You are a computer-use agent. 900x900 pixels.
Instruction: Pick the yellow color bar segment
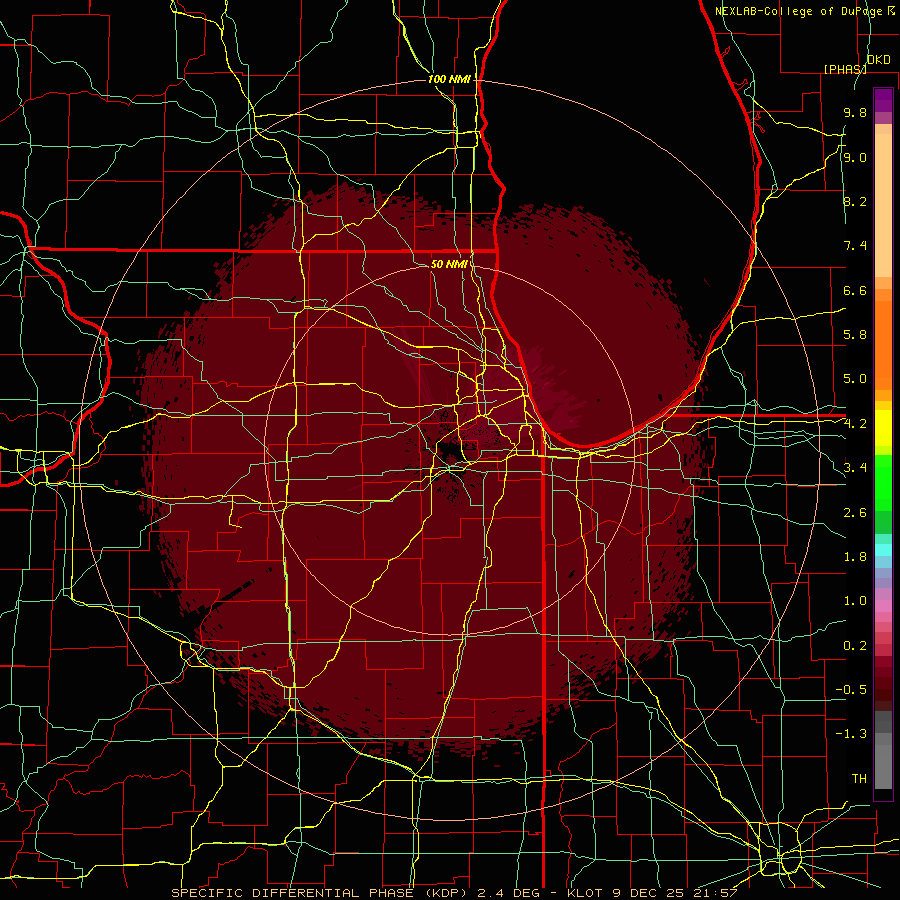pos(883,428)
